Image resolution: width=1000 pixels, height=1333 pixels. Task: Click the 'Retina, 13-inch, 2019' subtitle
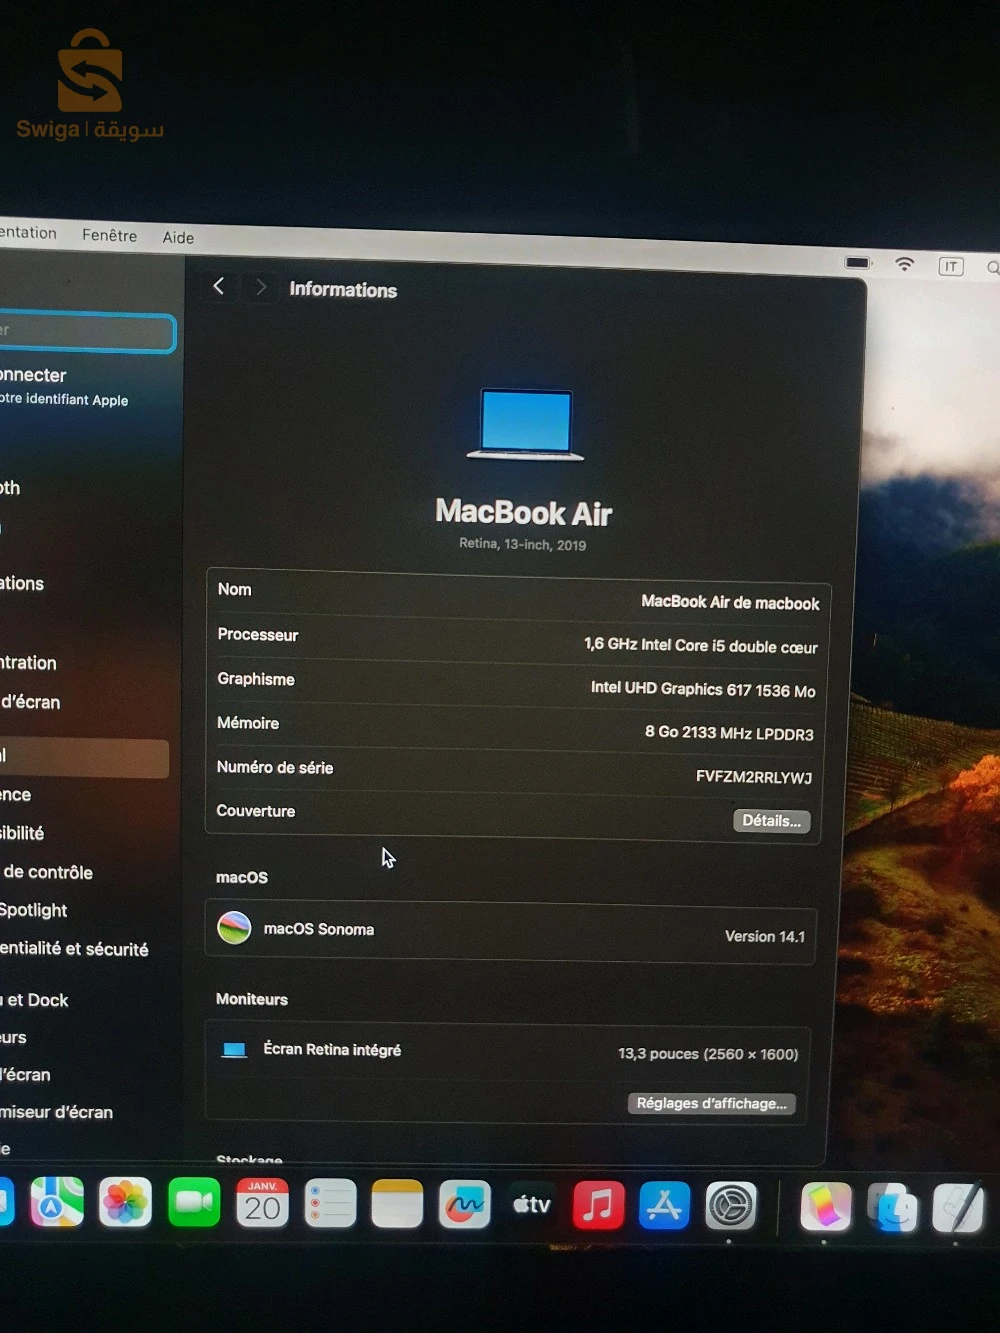coord(523,544)
